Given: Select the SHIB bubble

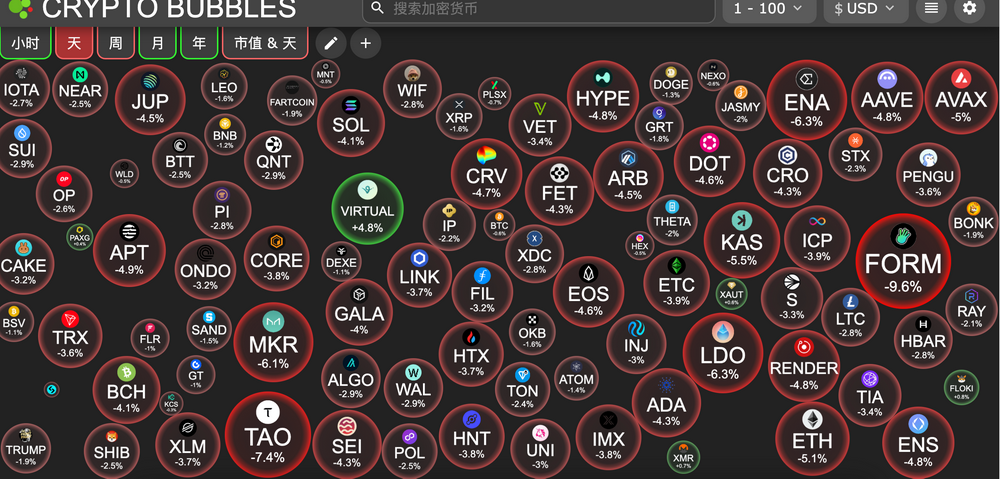Looking at the screenshot, I should point(112,451).
